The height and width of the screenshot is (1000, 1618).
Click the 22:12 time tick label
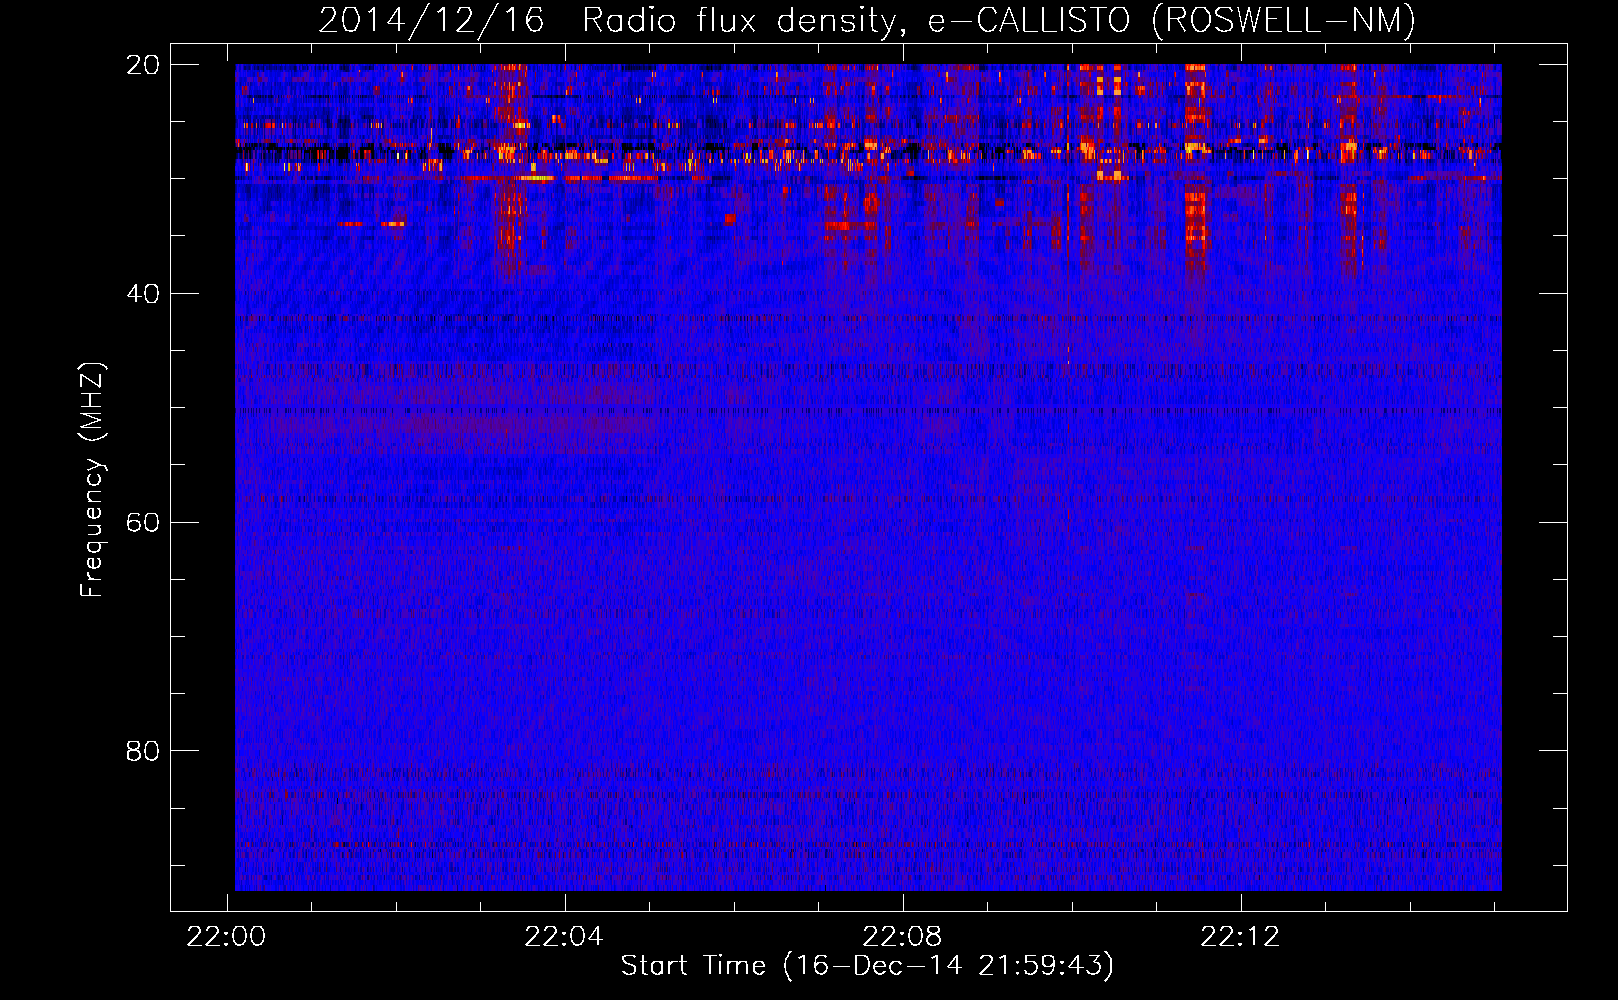1240,936
